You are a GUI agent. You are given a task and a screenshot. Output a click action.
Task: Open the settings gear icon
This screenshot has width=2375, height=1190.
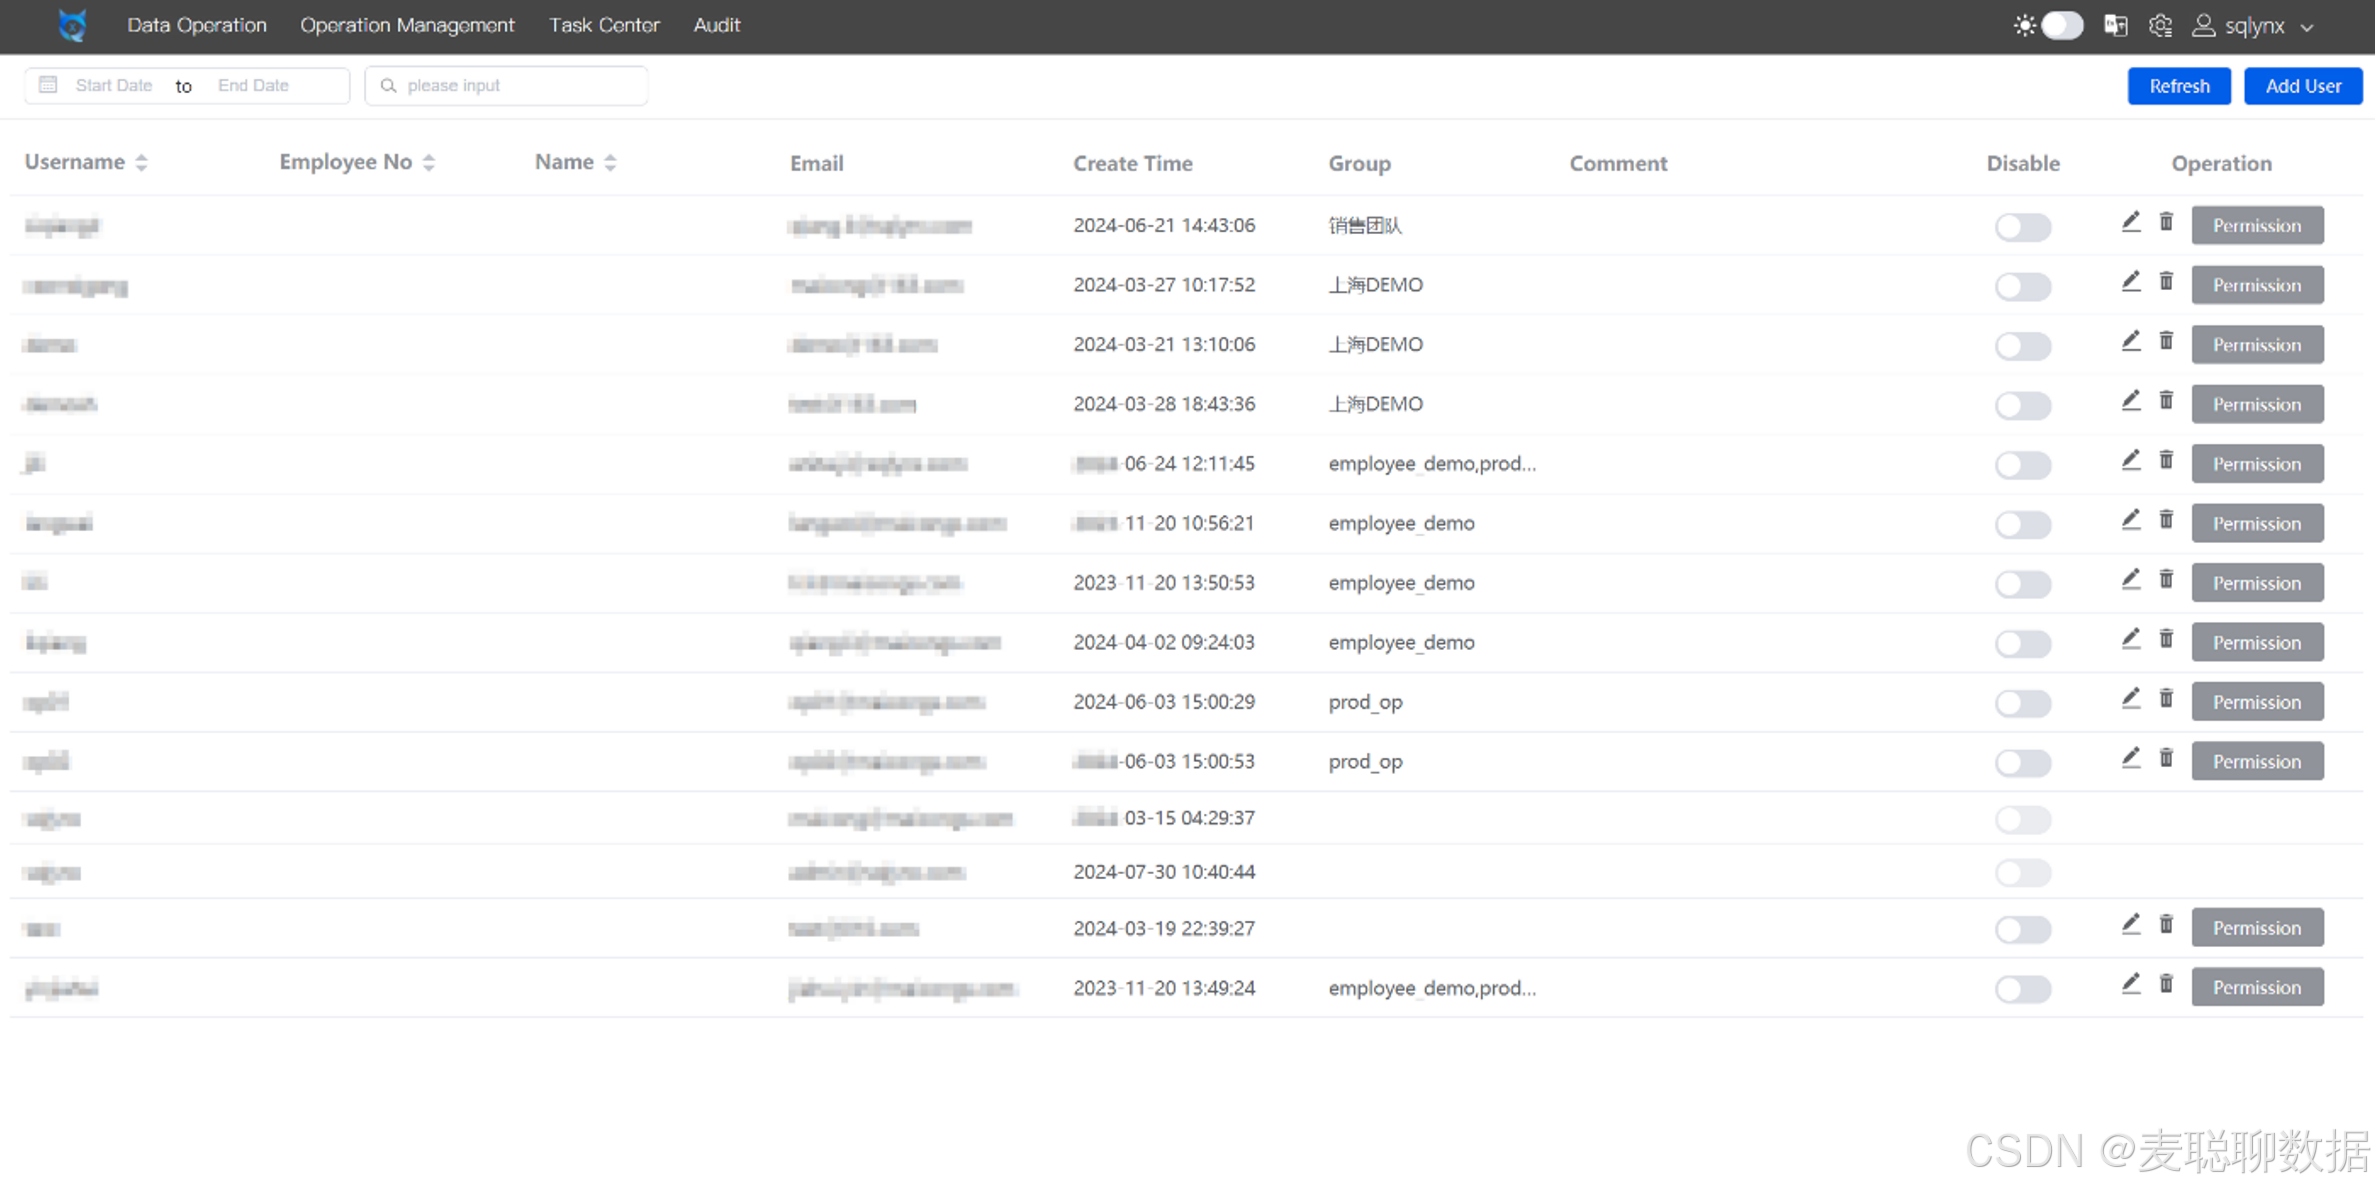click(x=2160, y=25)
